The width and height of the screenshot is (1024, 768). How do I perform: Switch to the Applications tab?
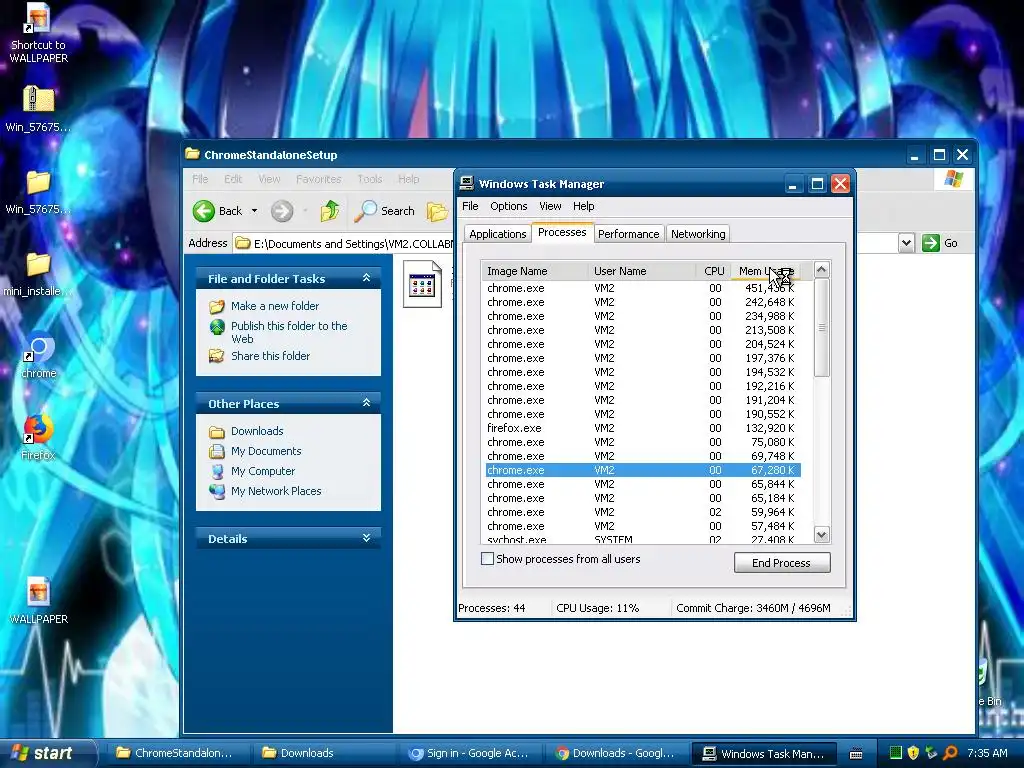click(x=498, y=234)
